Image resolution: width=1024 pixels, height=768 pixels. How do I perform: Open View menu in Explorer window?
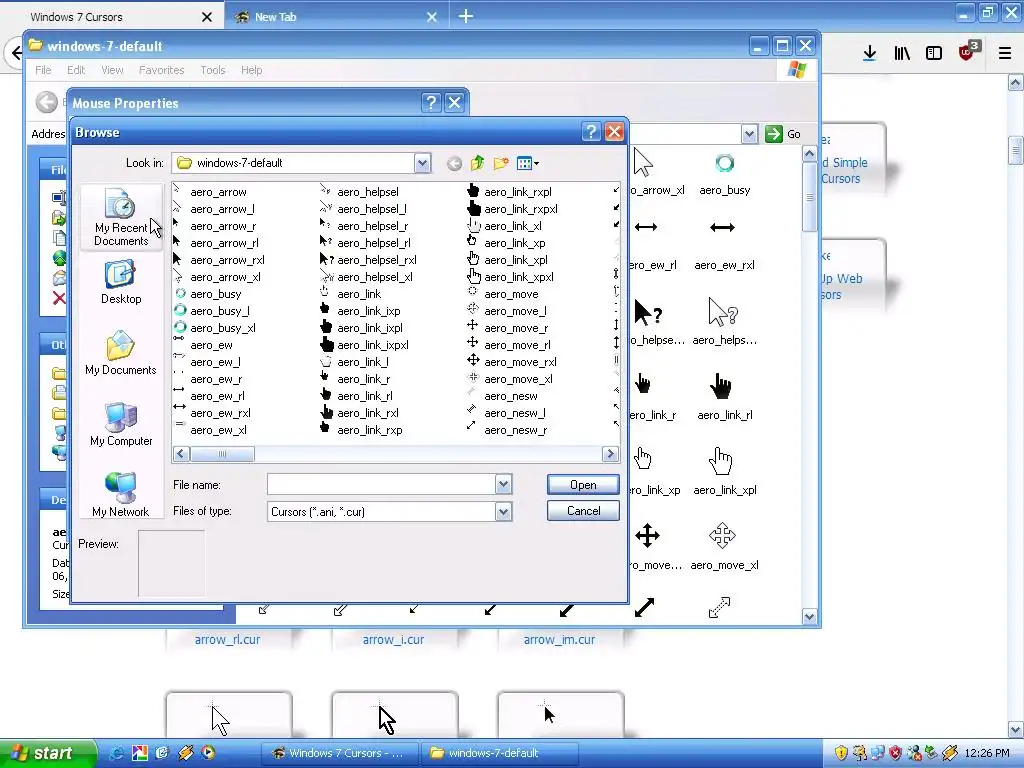112,70
